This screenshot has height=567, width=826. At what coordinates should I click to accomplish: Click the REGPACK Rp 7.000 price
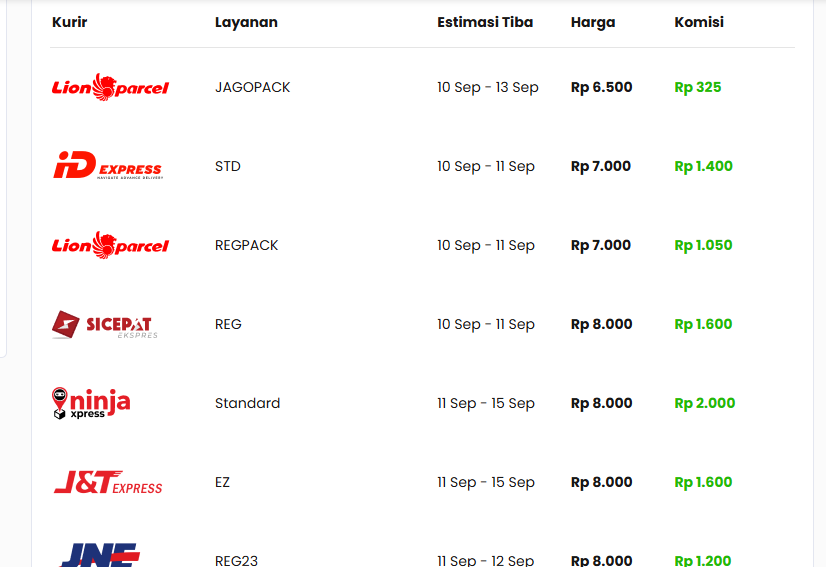point(601,245)
